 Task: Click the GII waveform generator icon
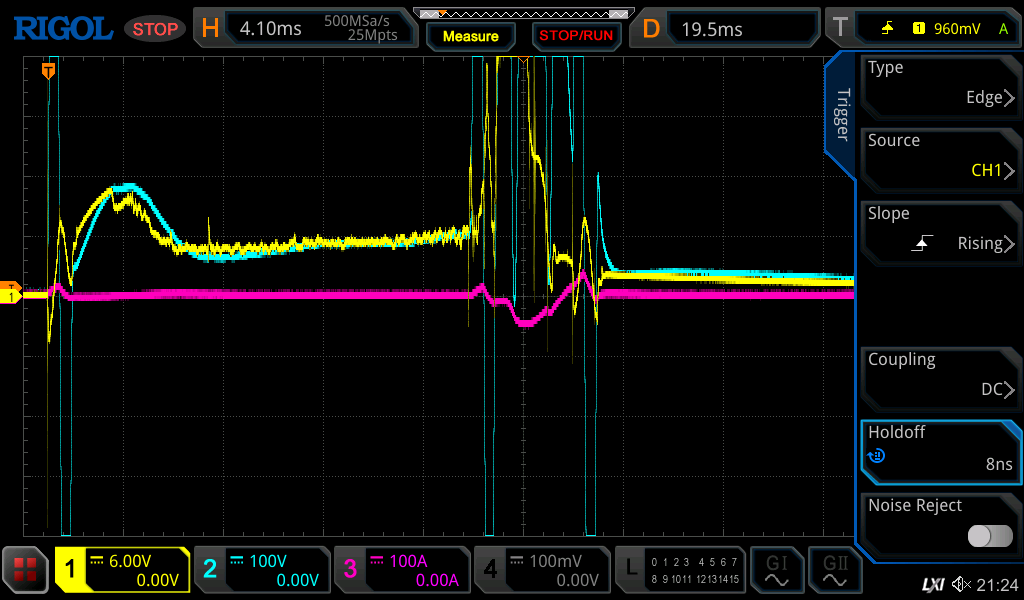click(835, 570)
